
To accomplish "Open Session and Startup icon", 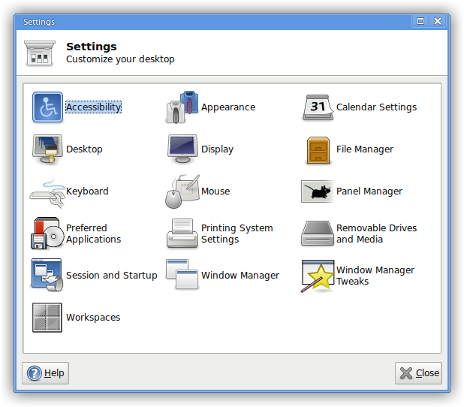I will [x=47, y=275].
